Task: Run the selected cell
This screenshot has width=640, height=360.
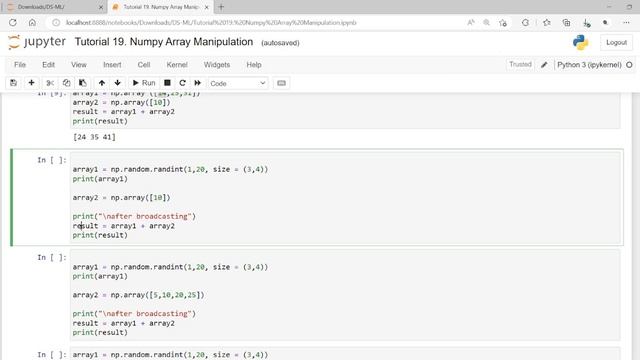Action: [x=144, y=83]
